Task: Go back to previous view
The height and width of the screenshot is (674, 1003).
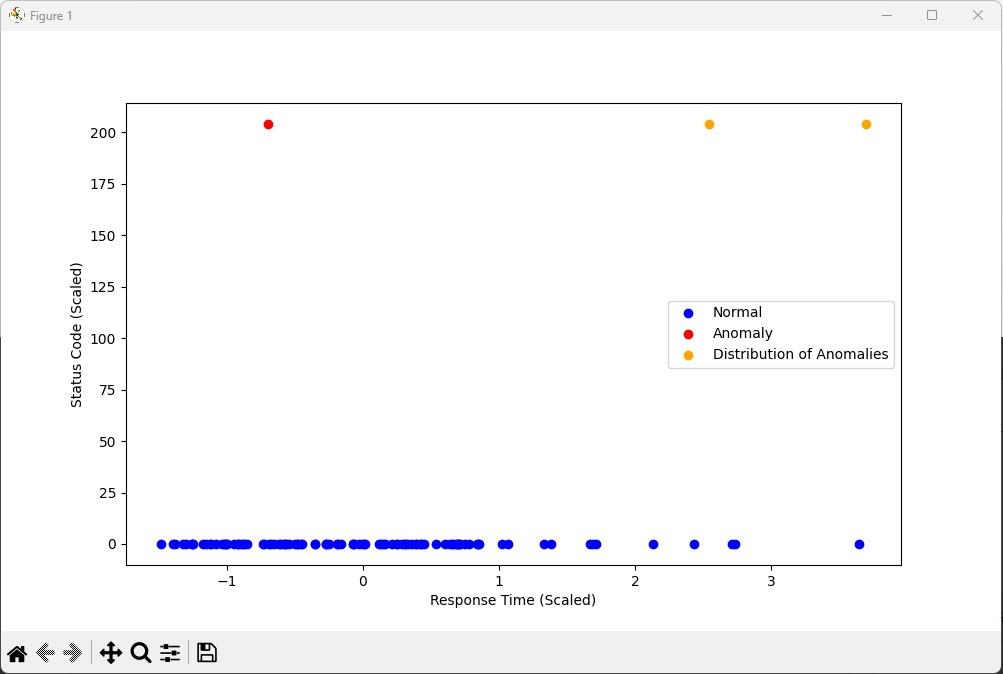Action: coord(45,653)
